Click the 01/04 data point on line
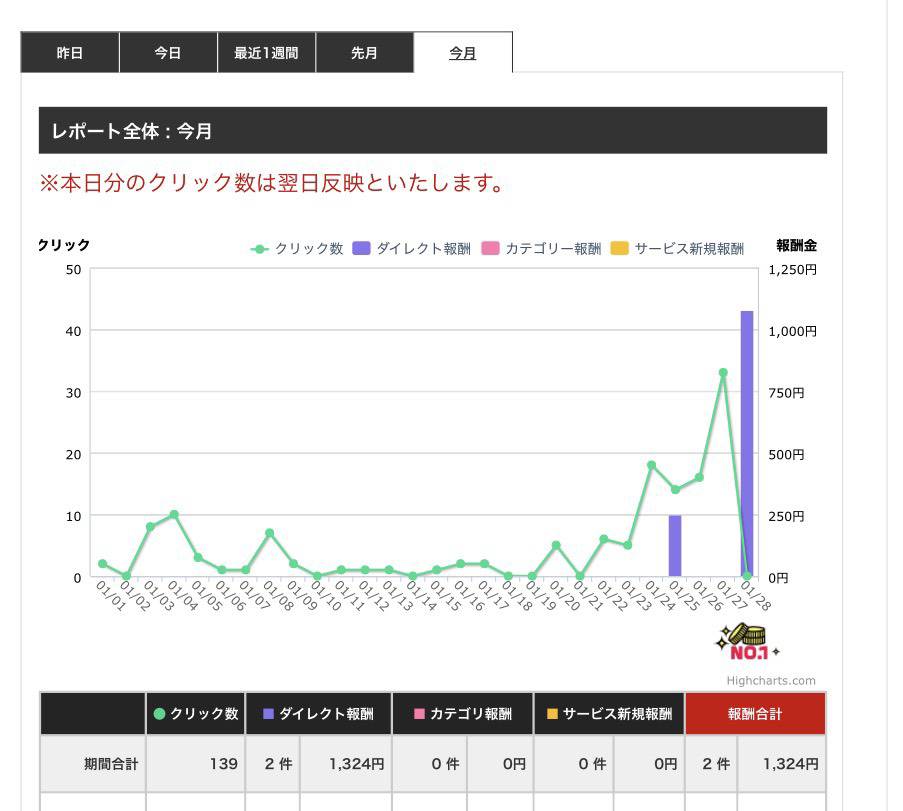Image resolution: width=903 pixels, height=811 pixels. coord(174,515)
